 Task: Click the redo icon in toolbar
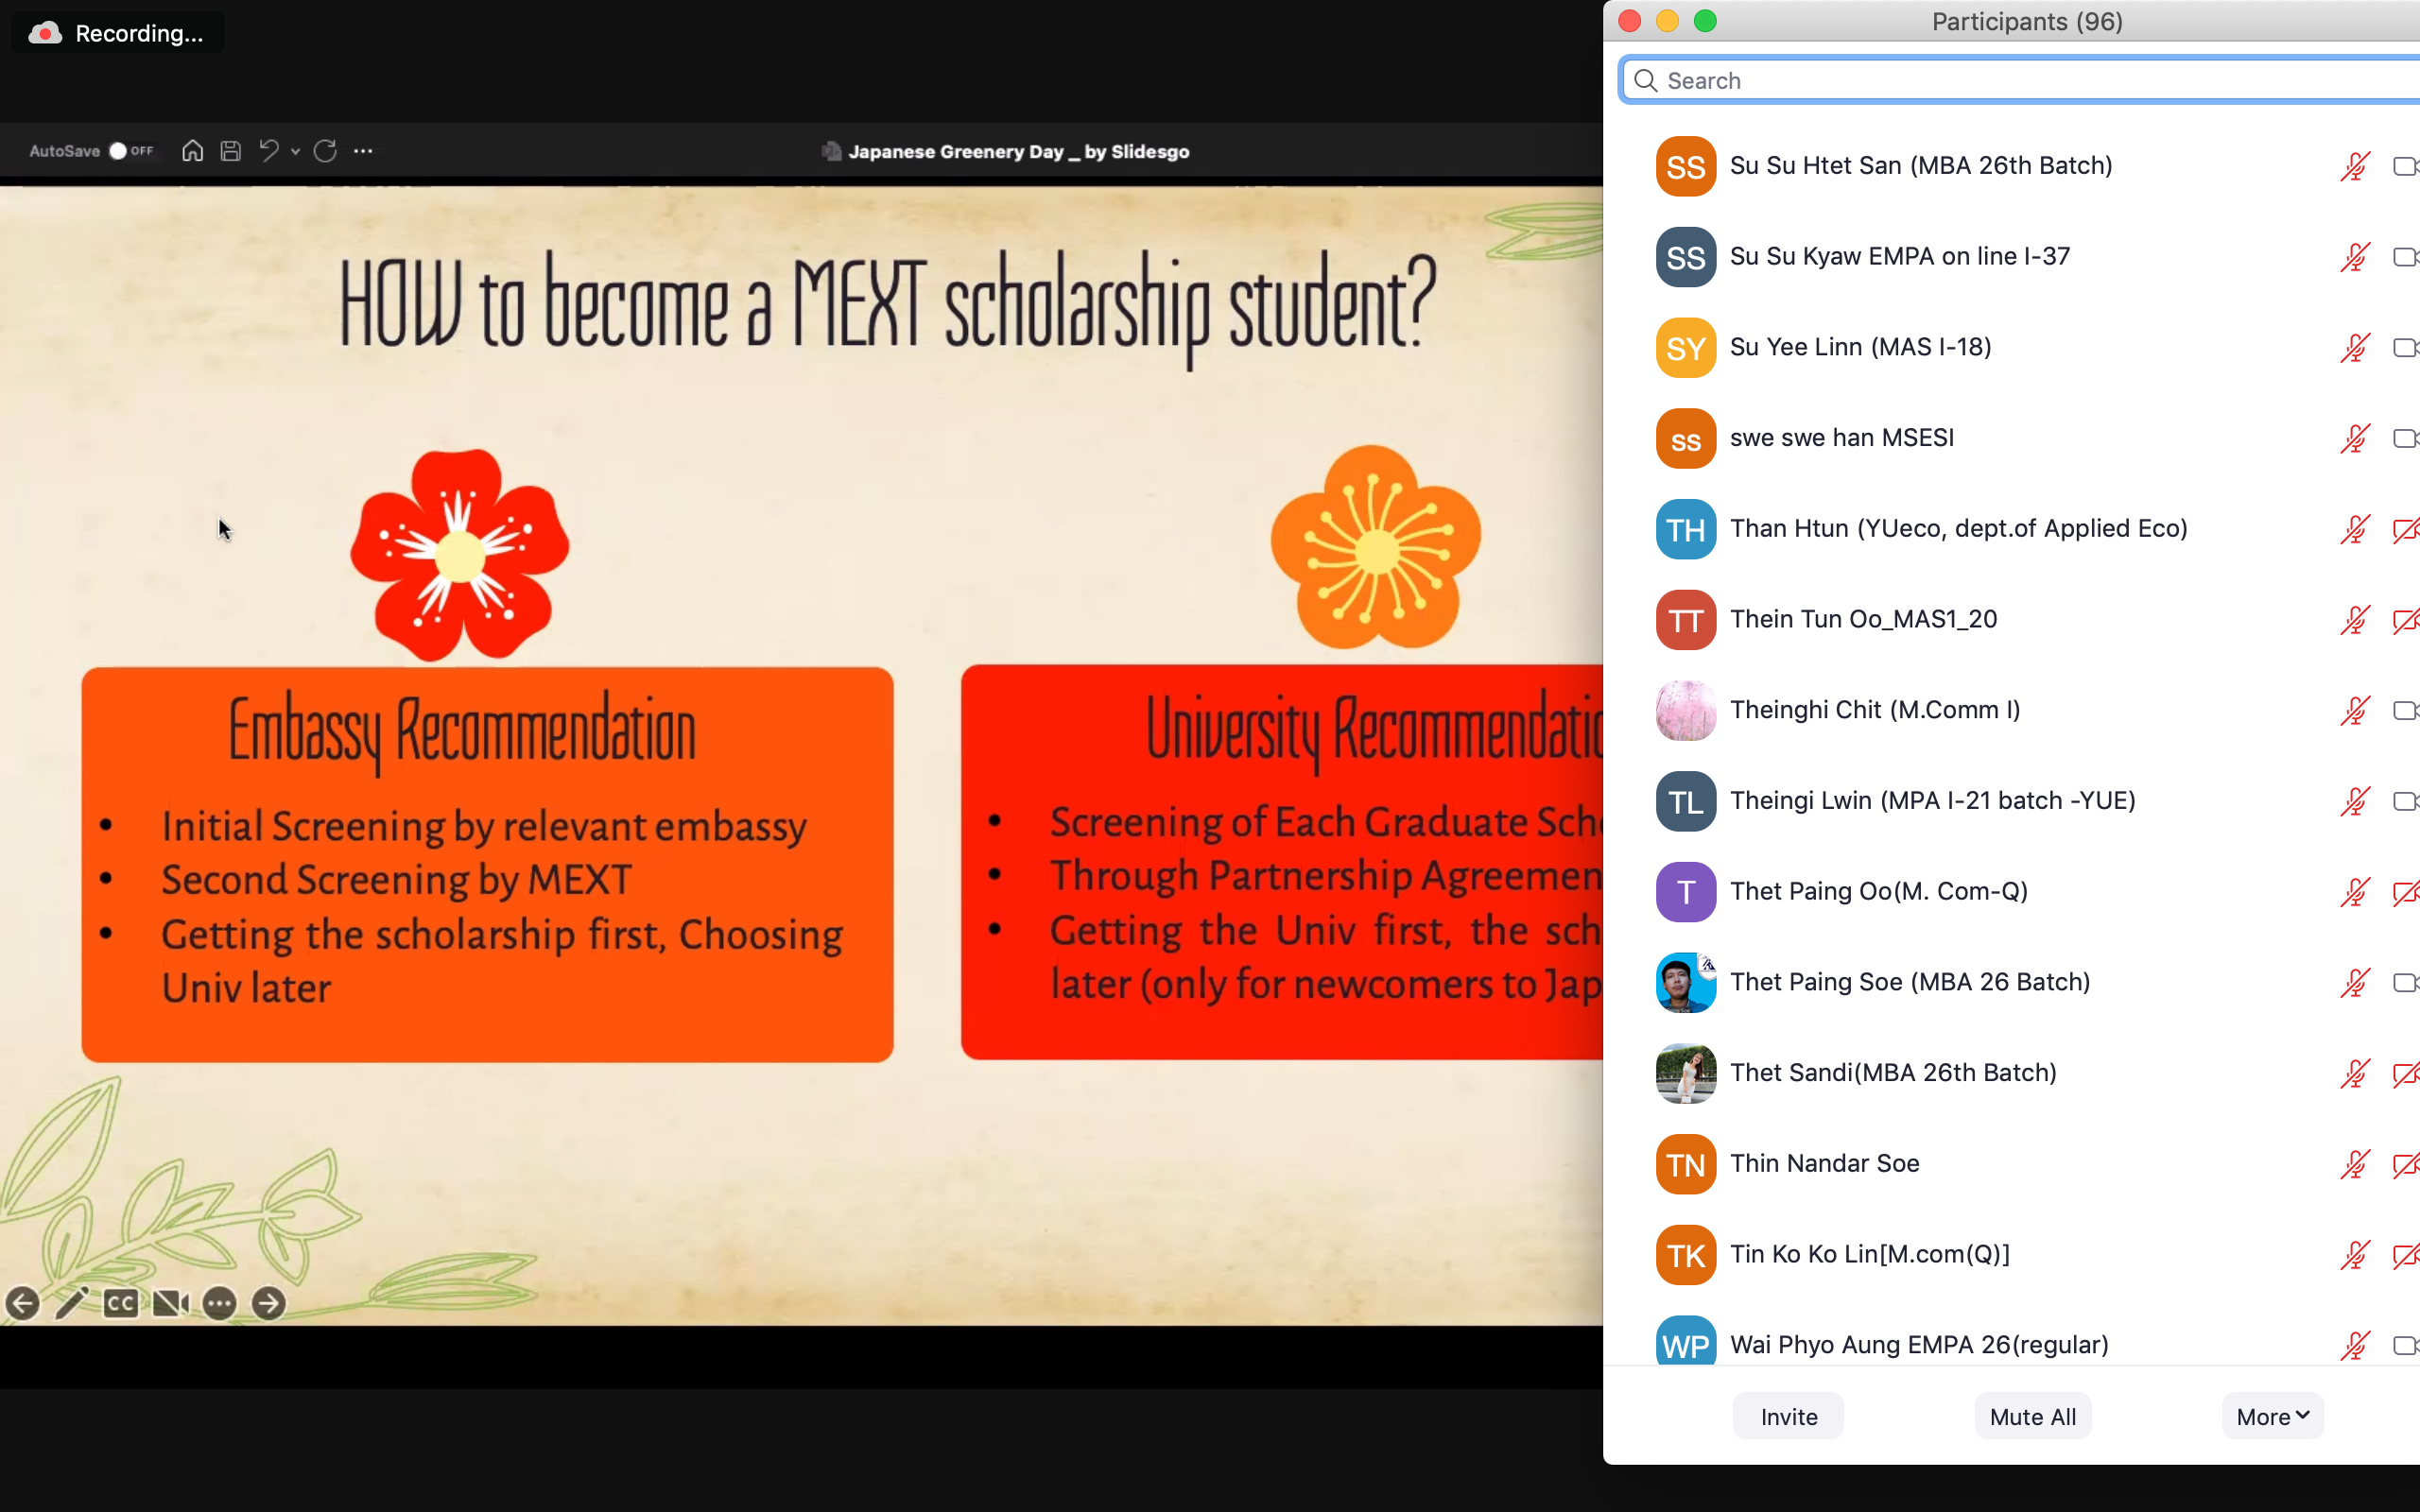point(325,151)
